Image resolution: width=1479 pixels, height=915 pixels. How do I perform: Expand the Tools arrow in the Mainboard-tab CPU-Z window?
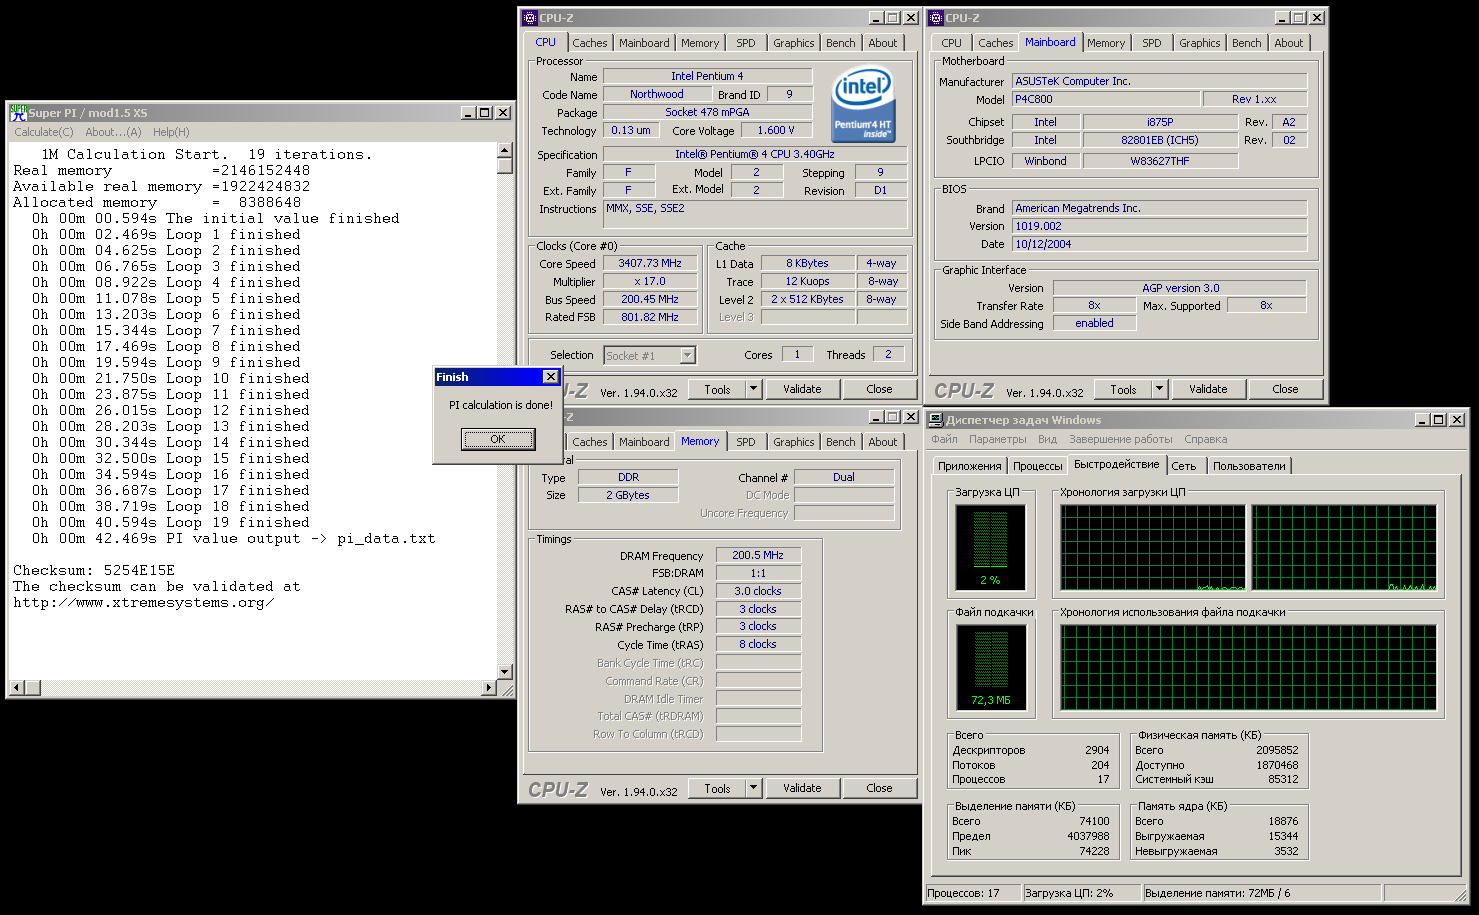(1160, 389)
